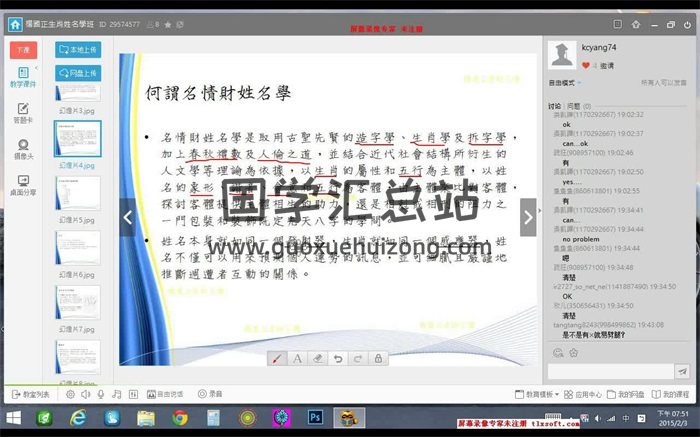This screenshot has width=700, height=437.
Task: Click the redo arrow in annotation toolbar
Action: click(358, 358)
